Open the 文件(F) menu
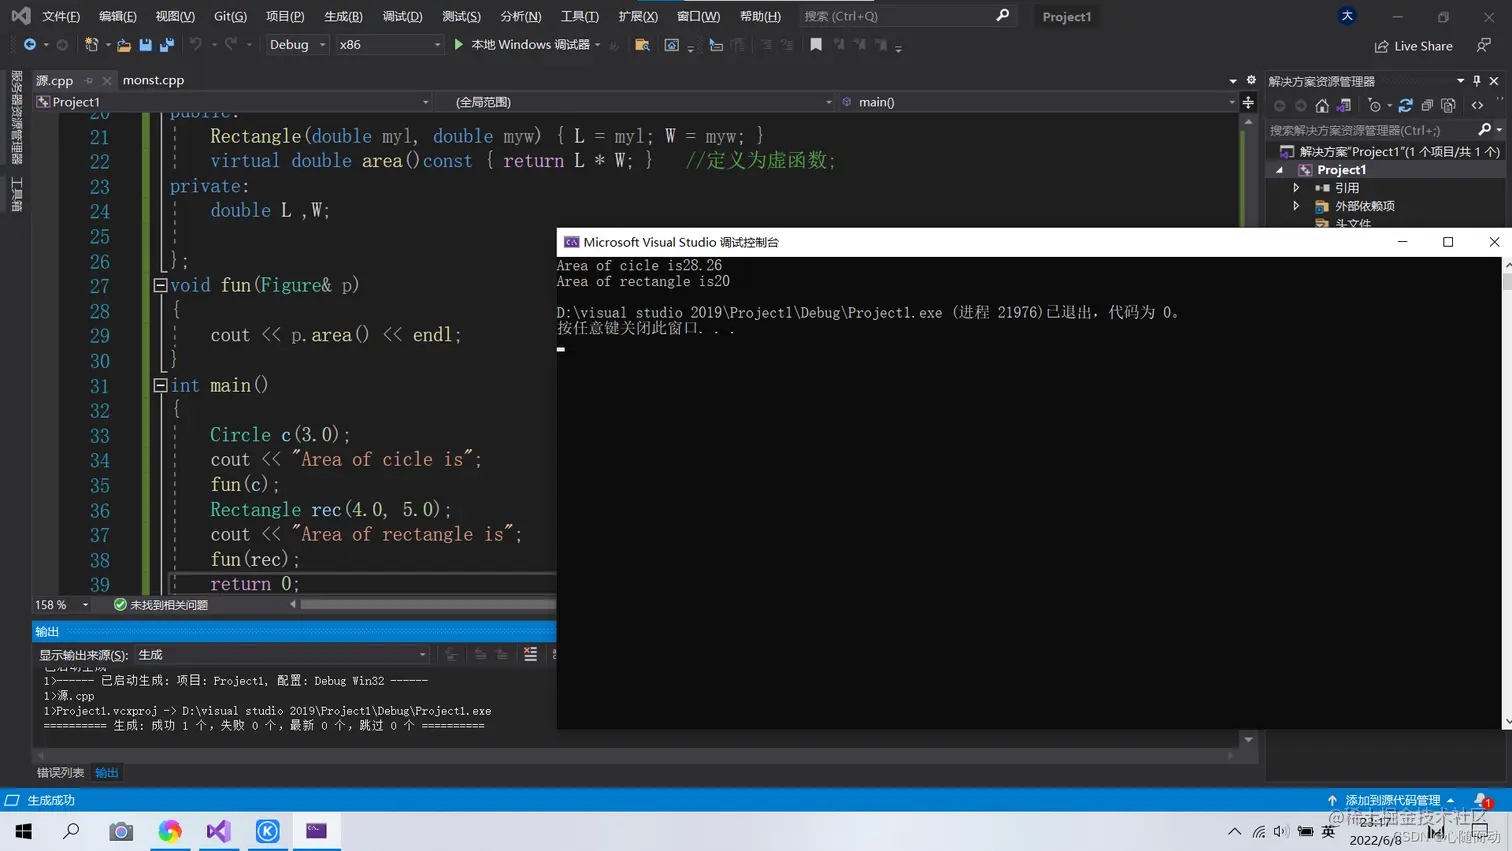 [61, 16]
